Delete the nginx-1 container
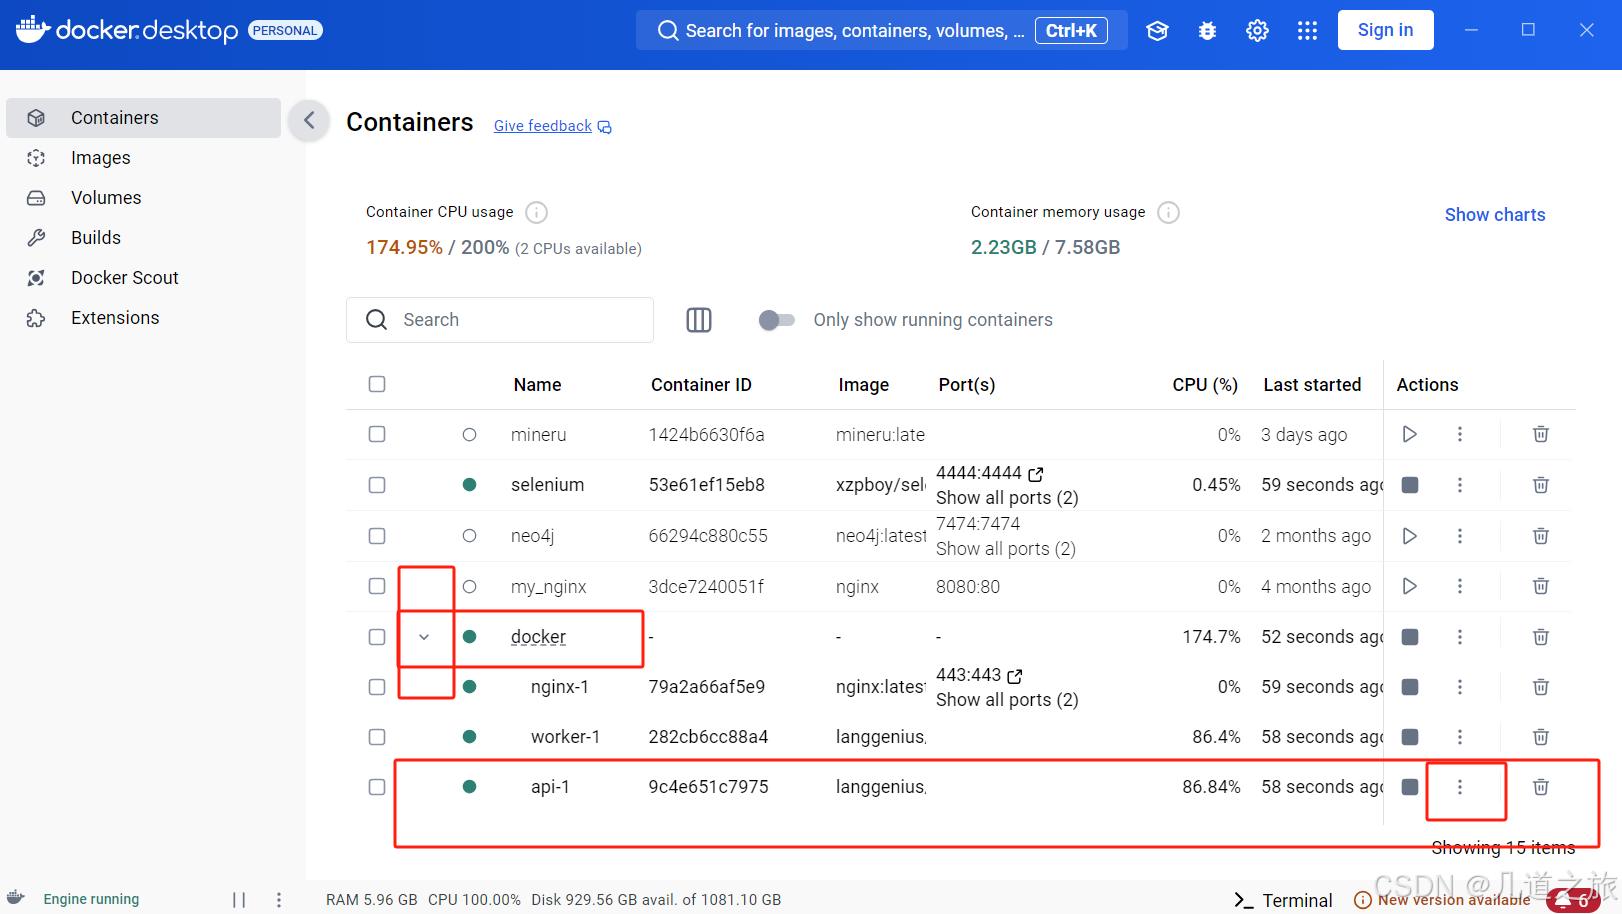Image resolution: width=1622 pixels, height=914 pixels. point(1541,687)
